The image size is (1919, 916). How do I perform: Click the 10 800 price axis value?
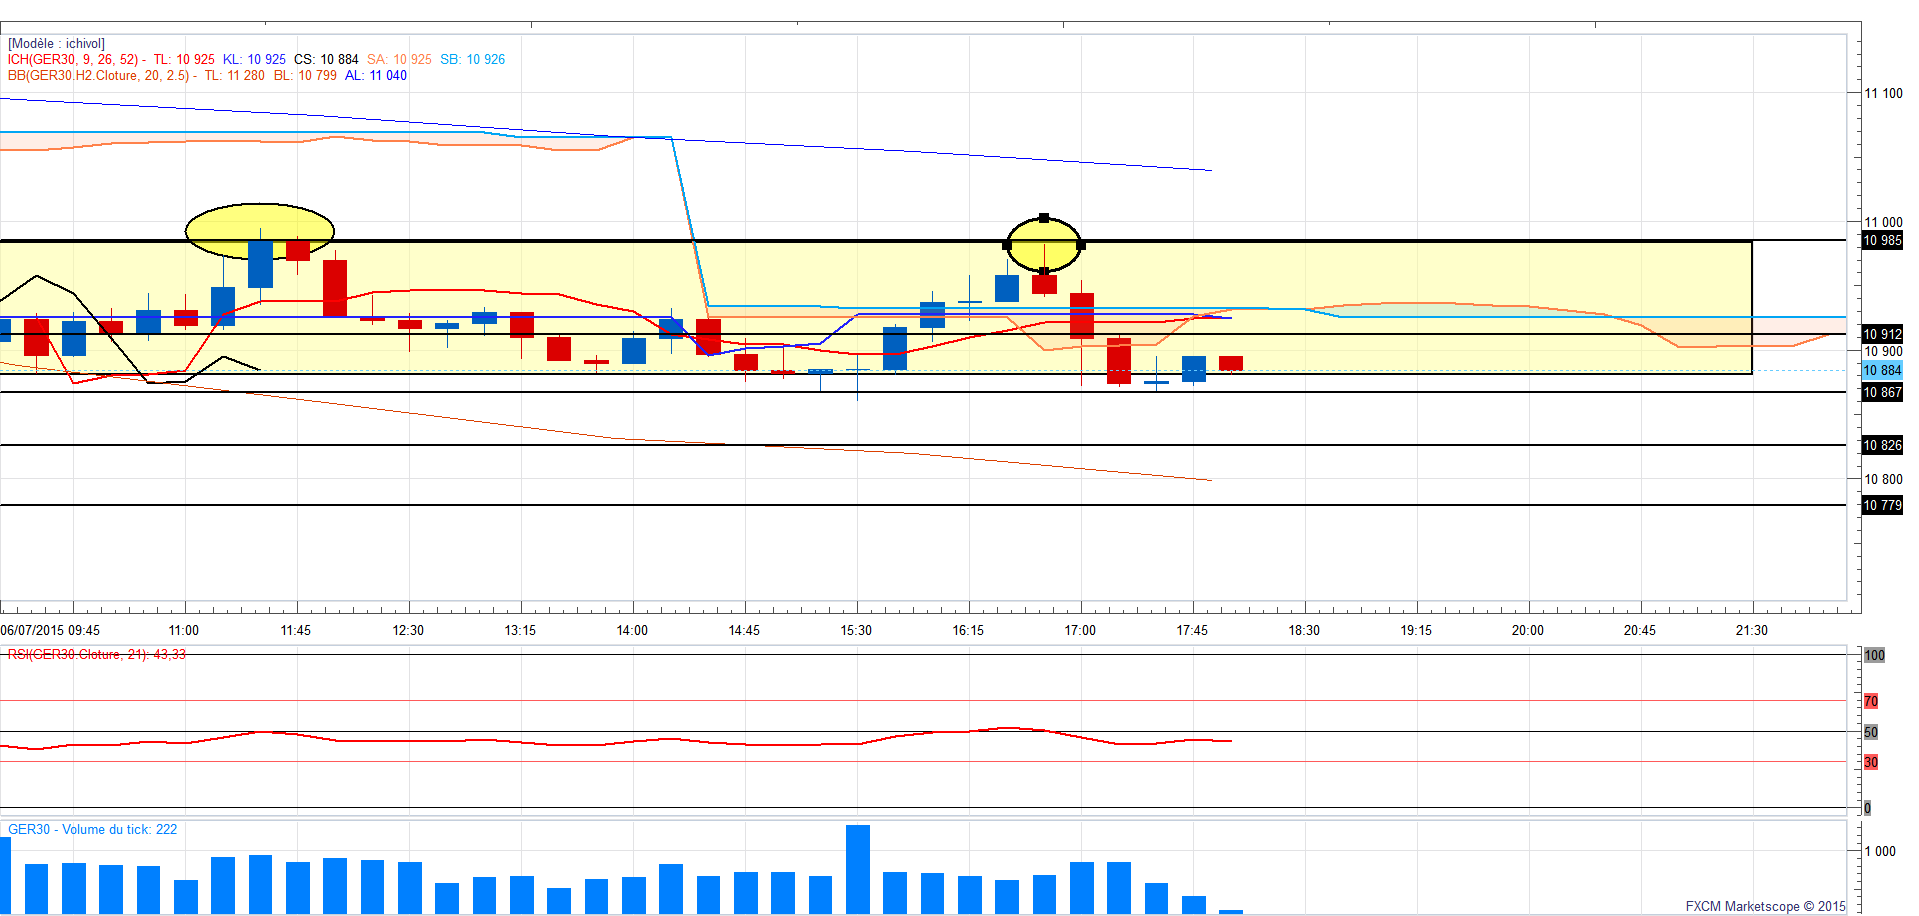click(x=1884, y=480)
